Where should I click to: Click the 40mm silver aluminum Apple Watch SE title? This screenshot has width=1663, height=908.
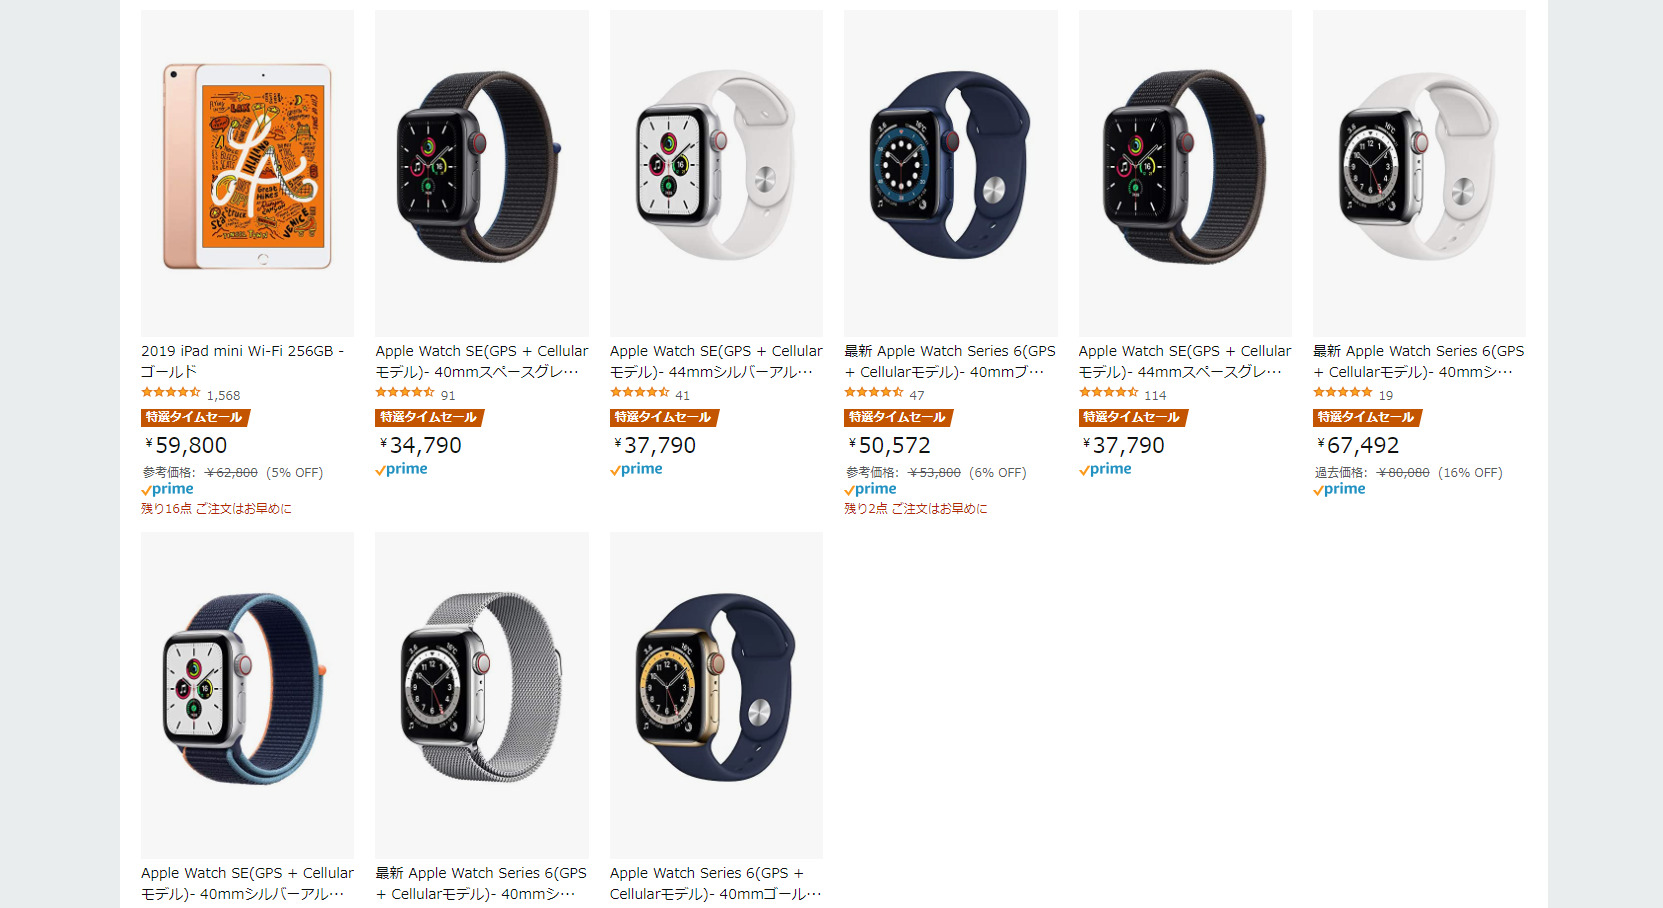point(247,883)
